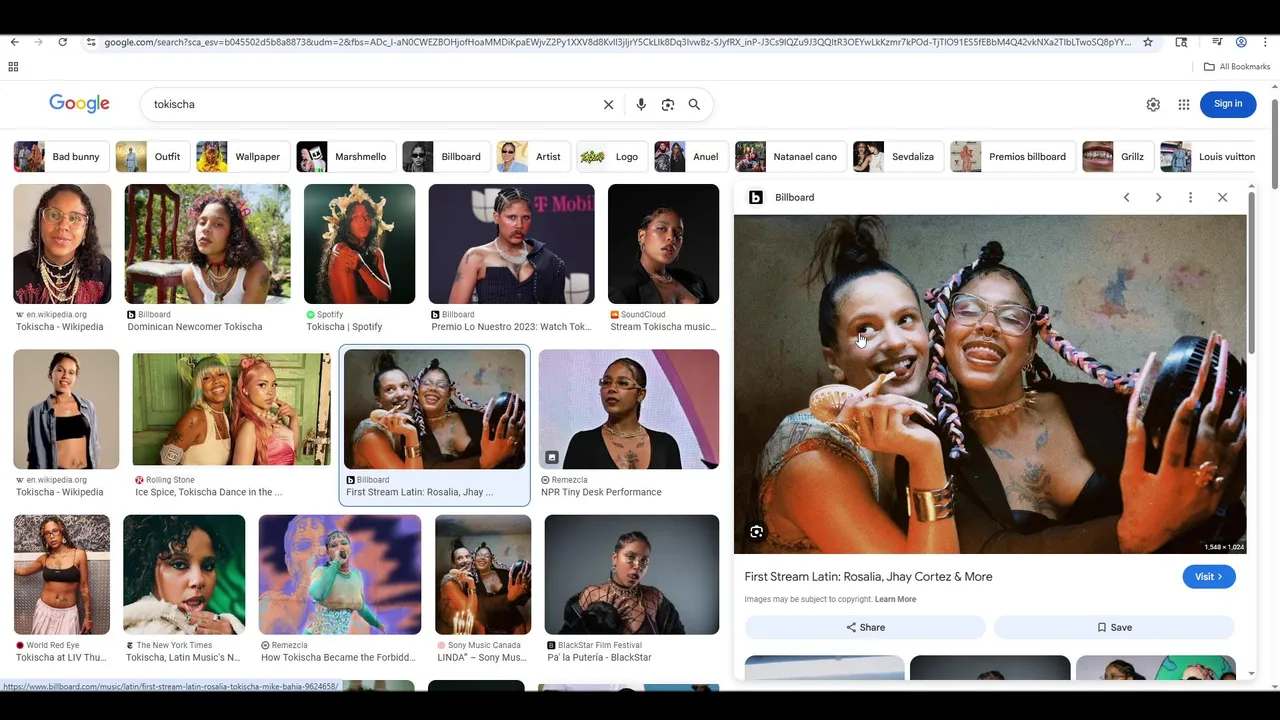Image resolution: width=1280 pixels, height=720 pixels.
Task: Go to the Google logo homepage
Action: coord(79,104)
